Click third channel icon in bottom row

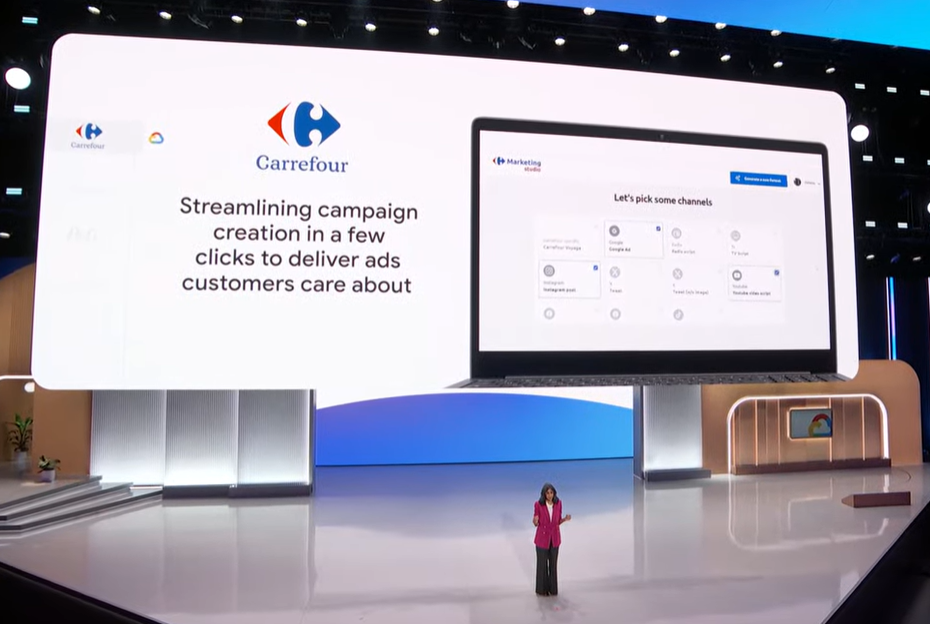point(677,315)
